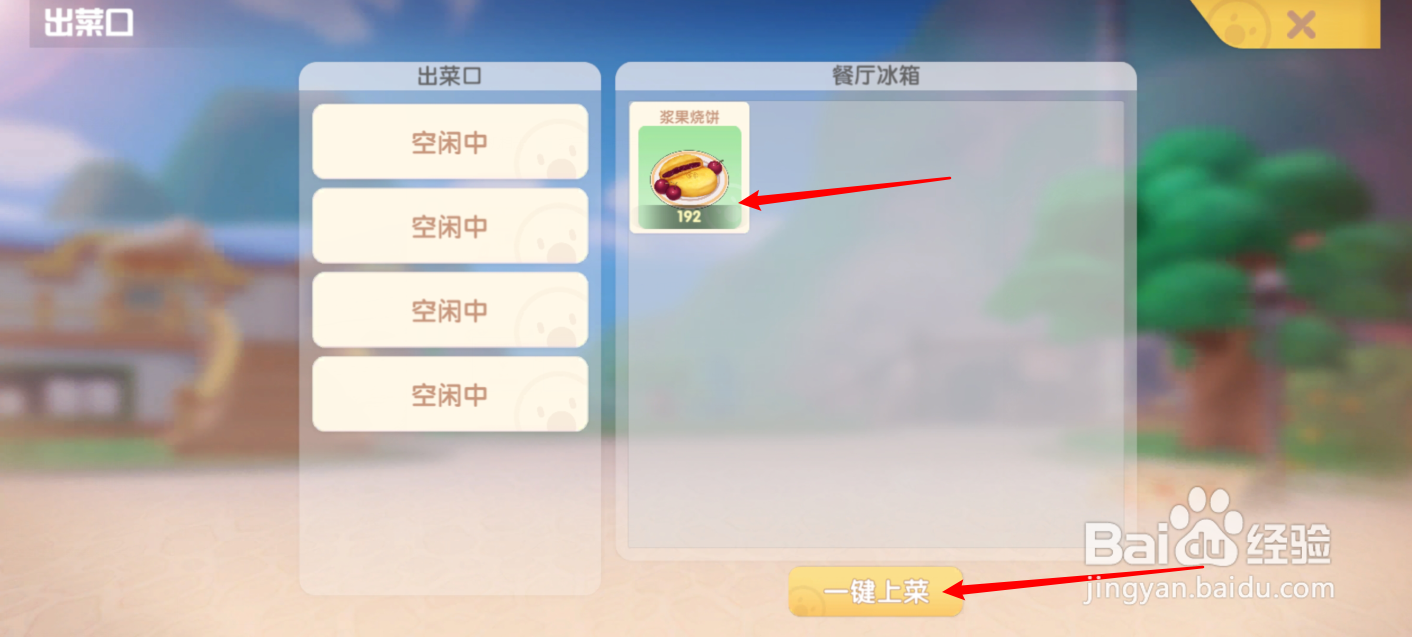Click the smiley face icon beside X
The width and height of the screenshot is (1412, 637).
[1241, 24]
